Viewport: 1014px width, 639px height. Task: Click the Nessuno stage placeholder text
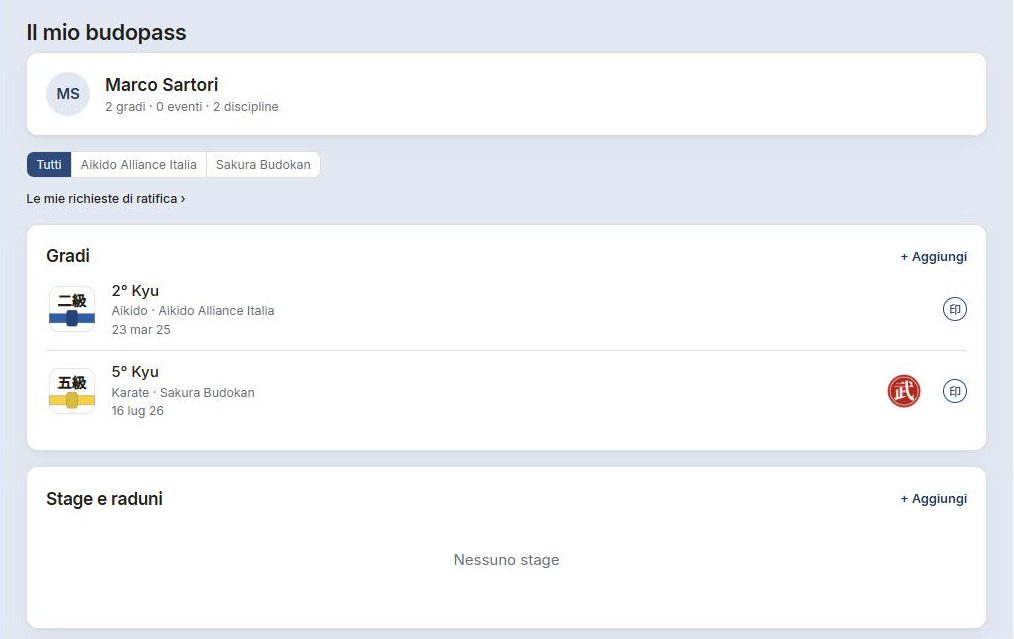pos(506,559)
